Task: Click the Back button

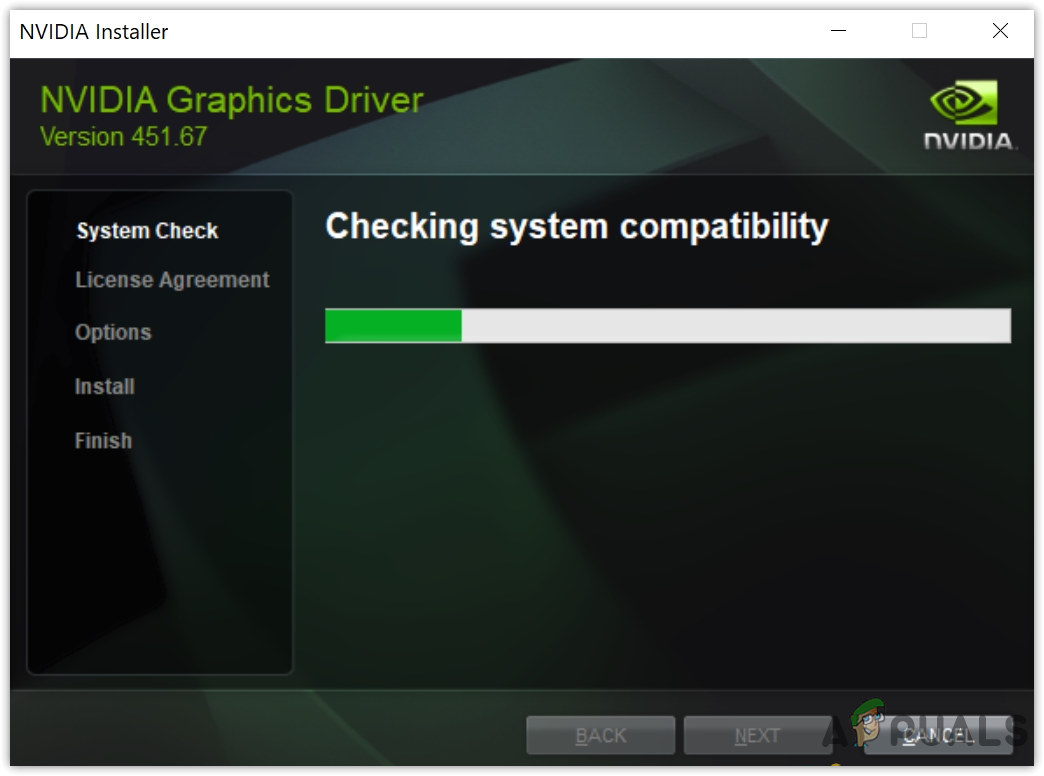Action: [x=600, y=734]
